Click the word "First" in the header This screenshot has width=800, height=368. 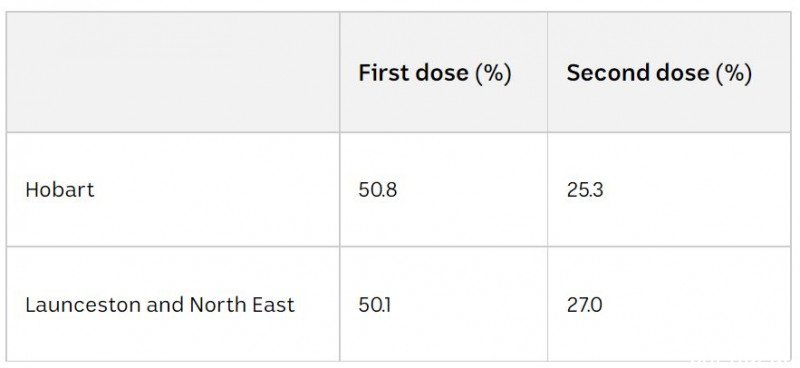pos(382,73)
